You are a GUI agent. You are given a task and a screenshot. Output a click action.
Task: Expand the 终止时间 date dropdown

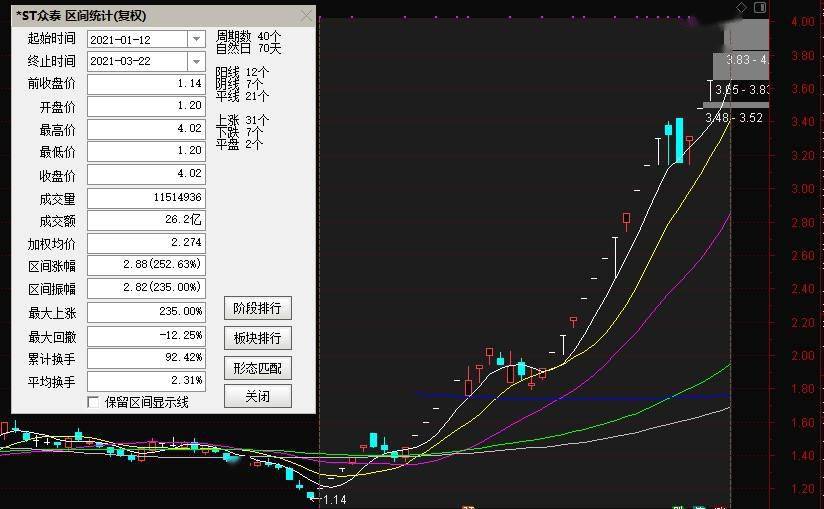pos(196,61)
